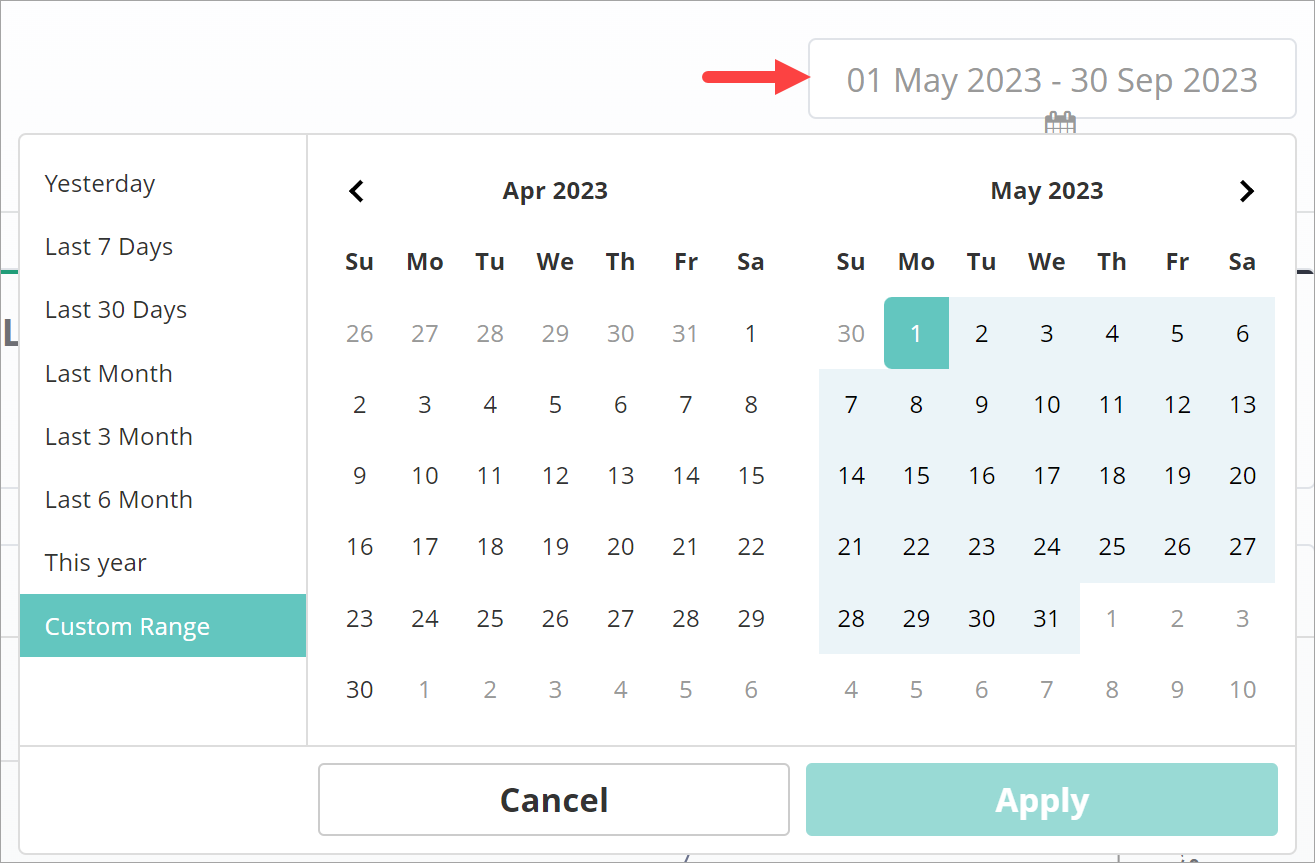Select May 17 in the May calendar
Screen dimensions: 1315x863
tap(1046, 476)
